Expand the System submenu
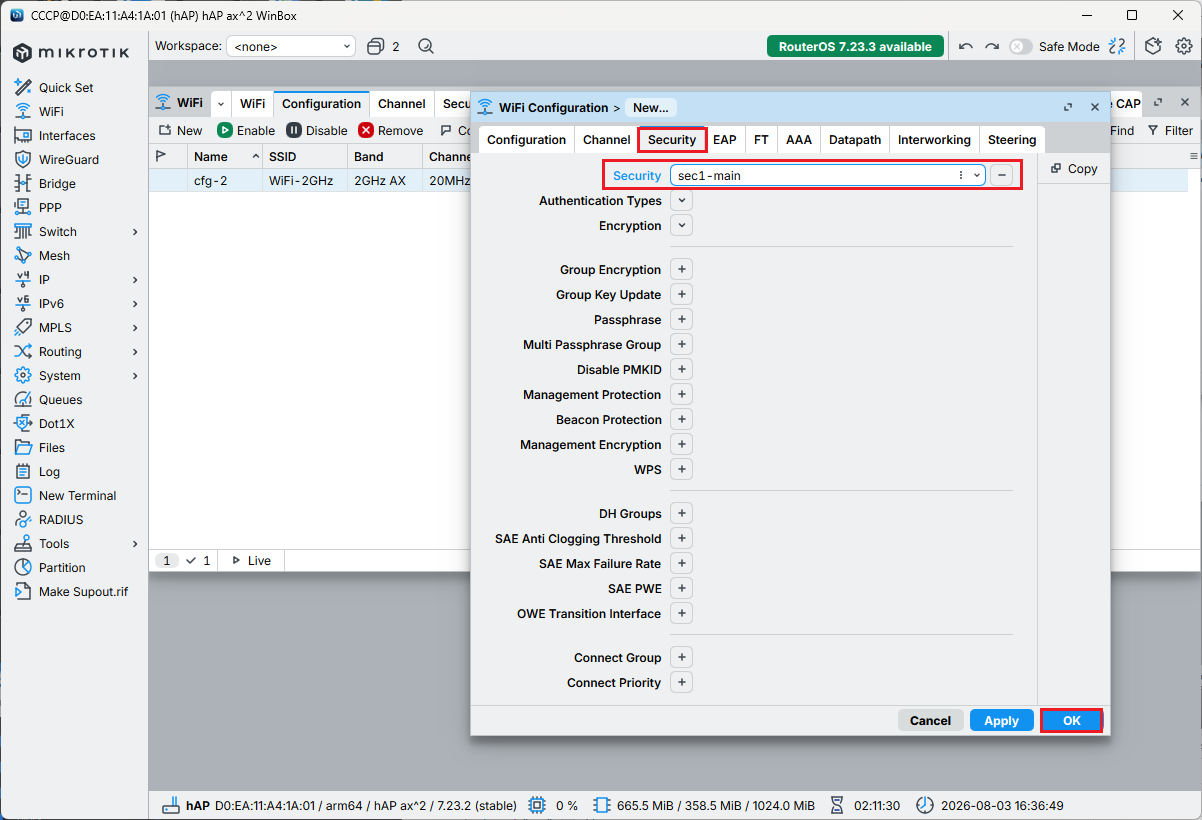This screenshot has height=820, width=1202. point(135,375)
